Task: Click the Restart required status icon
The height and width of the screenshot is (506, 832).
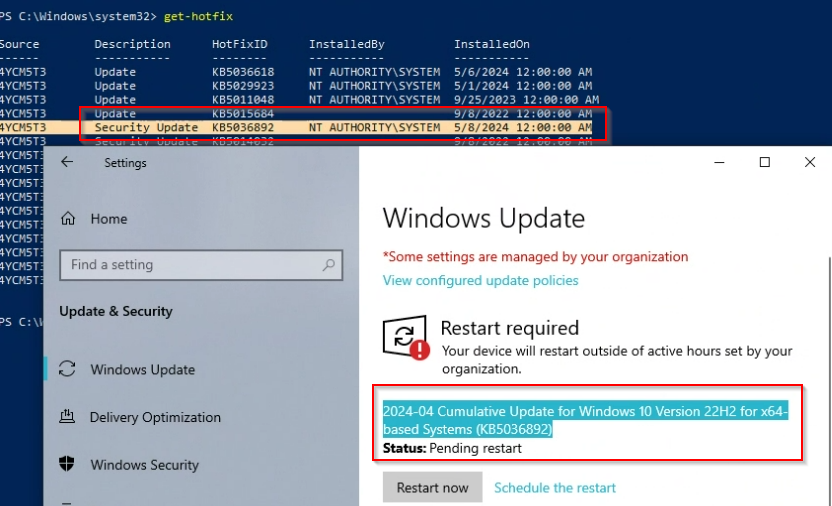Action: click(x=406, y=338)
